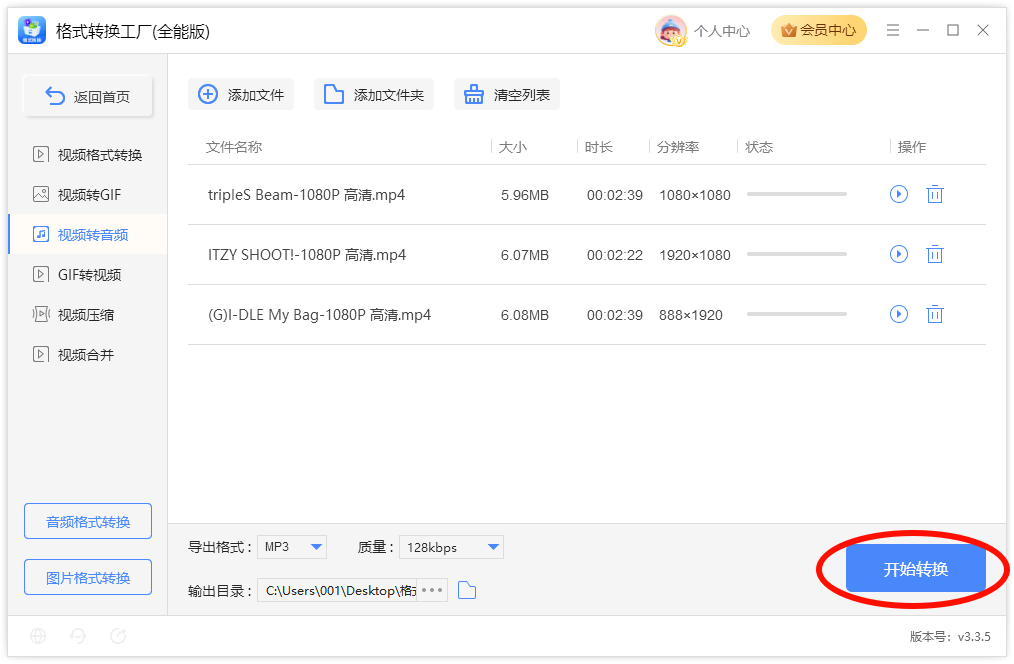Viewport: 1014px width, 664px height.
Task: Return home via 返回首页 button
Action: click(88, 96)
